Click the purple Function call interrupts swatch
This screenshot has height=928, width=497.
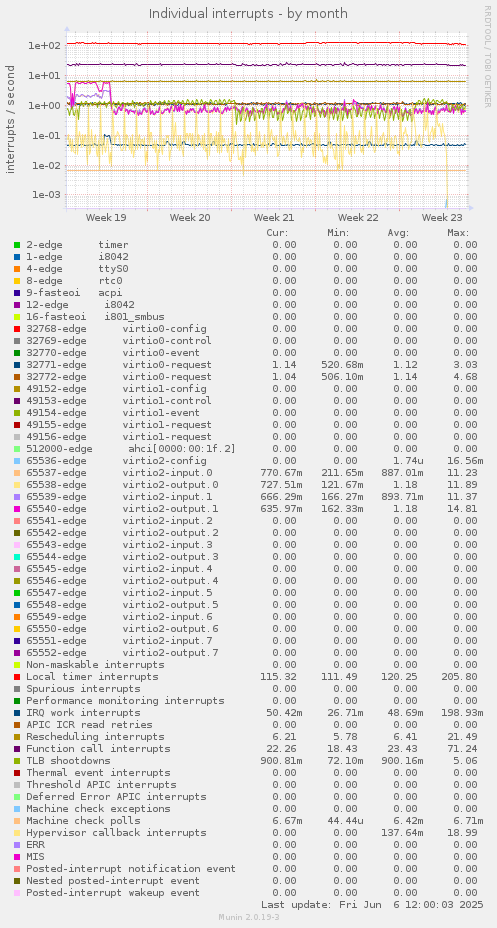[17, 749]
